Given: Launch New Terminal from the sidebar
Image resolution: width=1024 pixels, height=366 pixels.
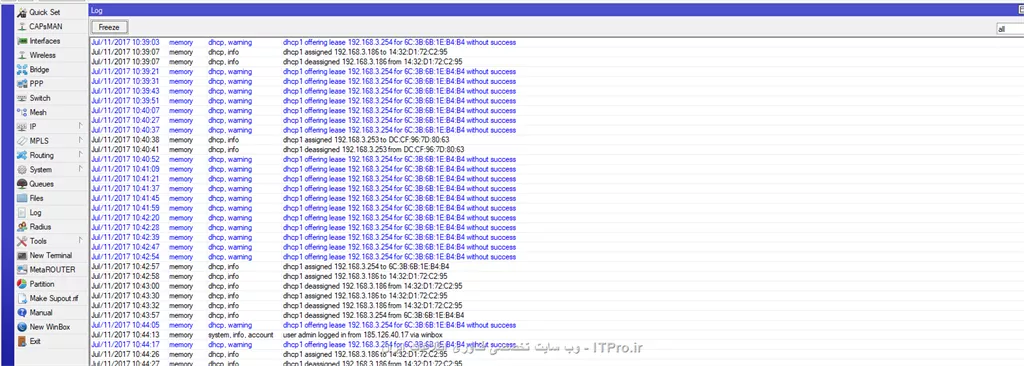Looking at the screenshot, I should pos(50,256).
